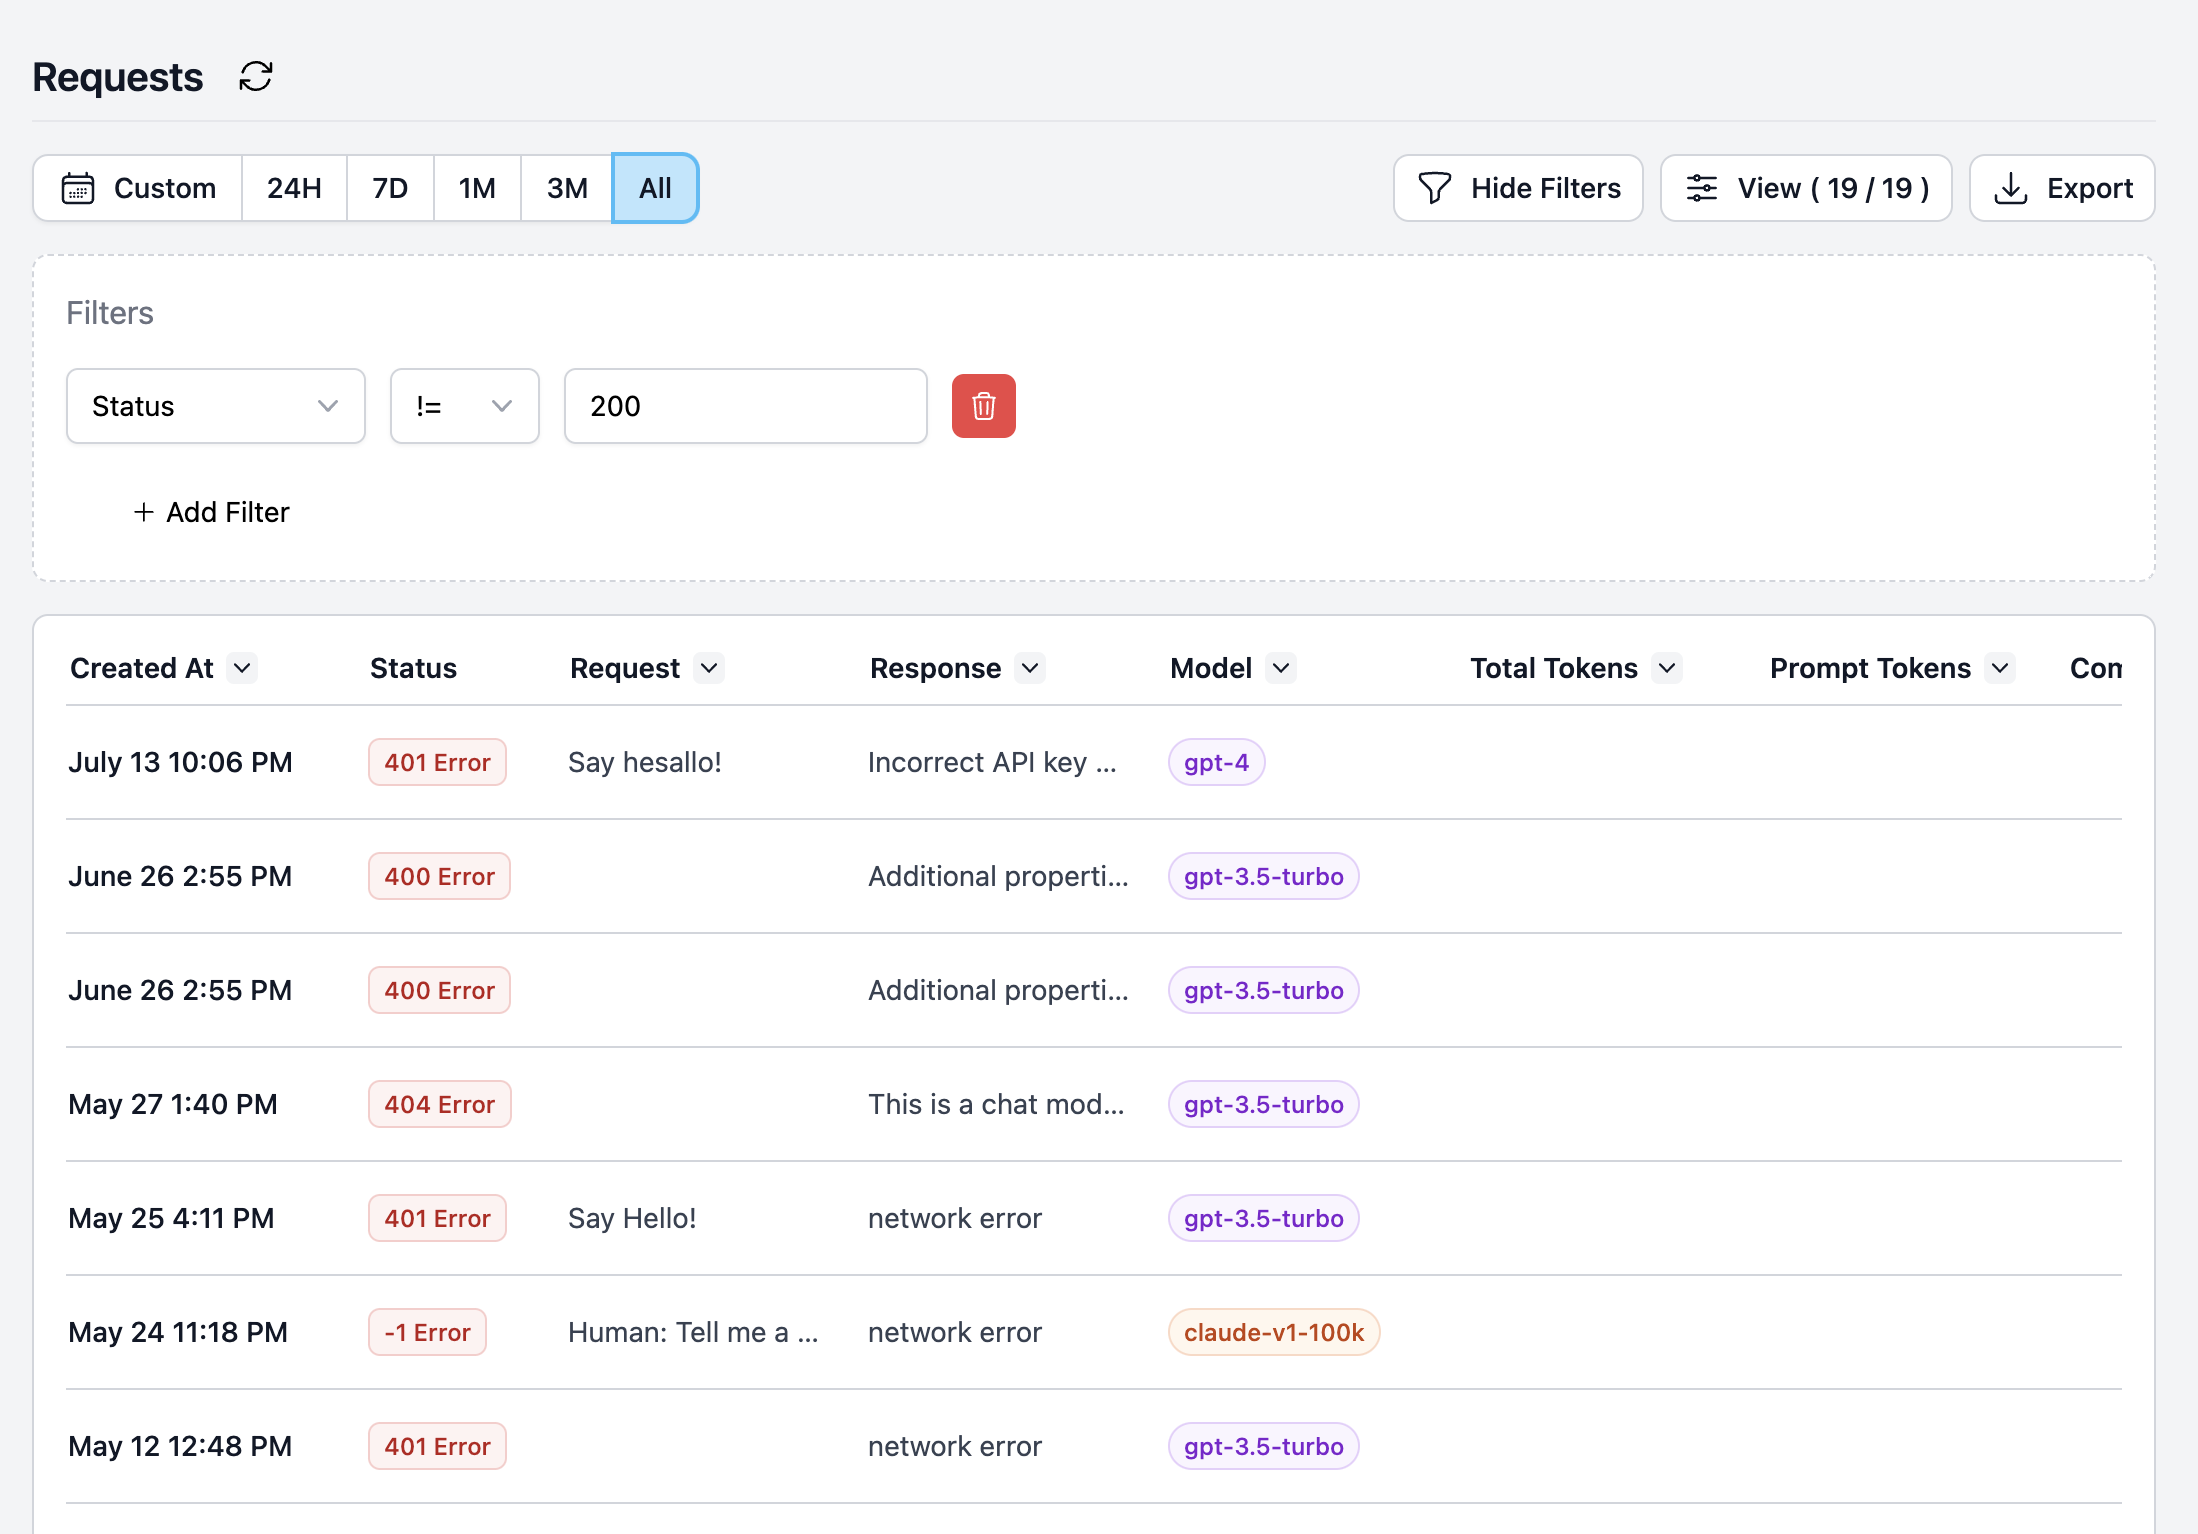Viewport: 2198px width, 1534px height.
Task: Click gpt-3.5-turbo tag on May 12 row
Action: tap(1263, 1446)
